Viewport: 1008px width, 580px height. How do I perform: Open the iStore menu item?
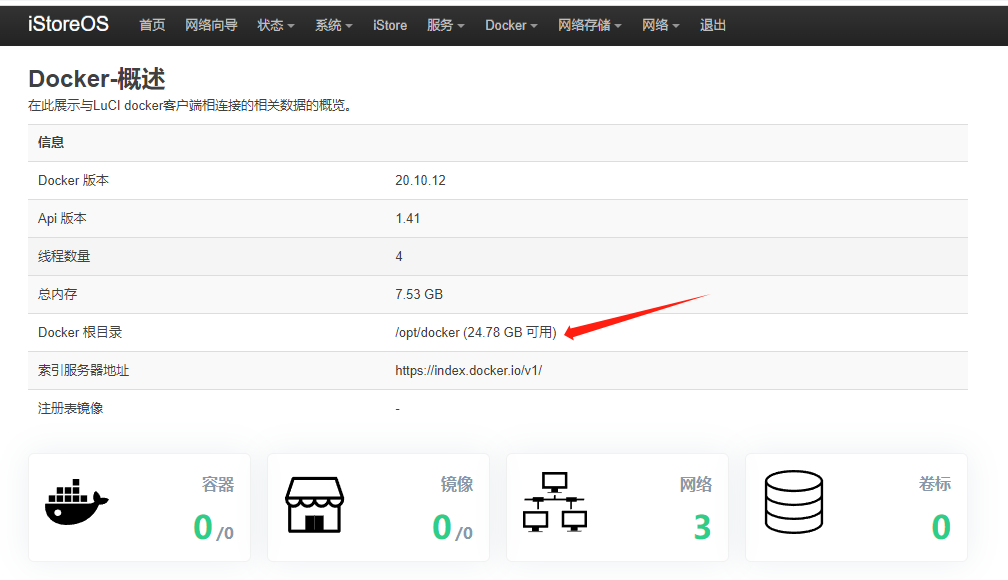click(x=389, y=25)
